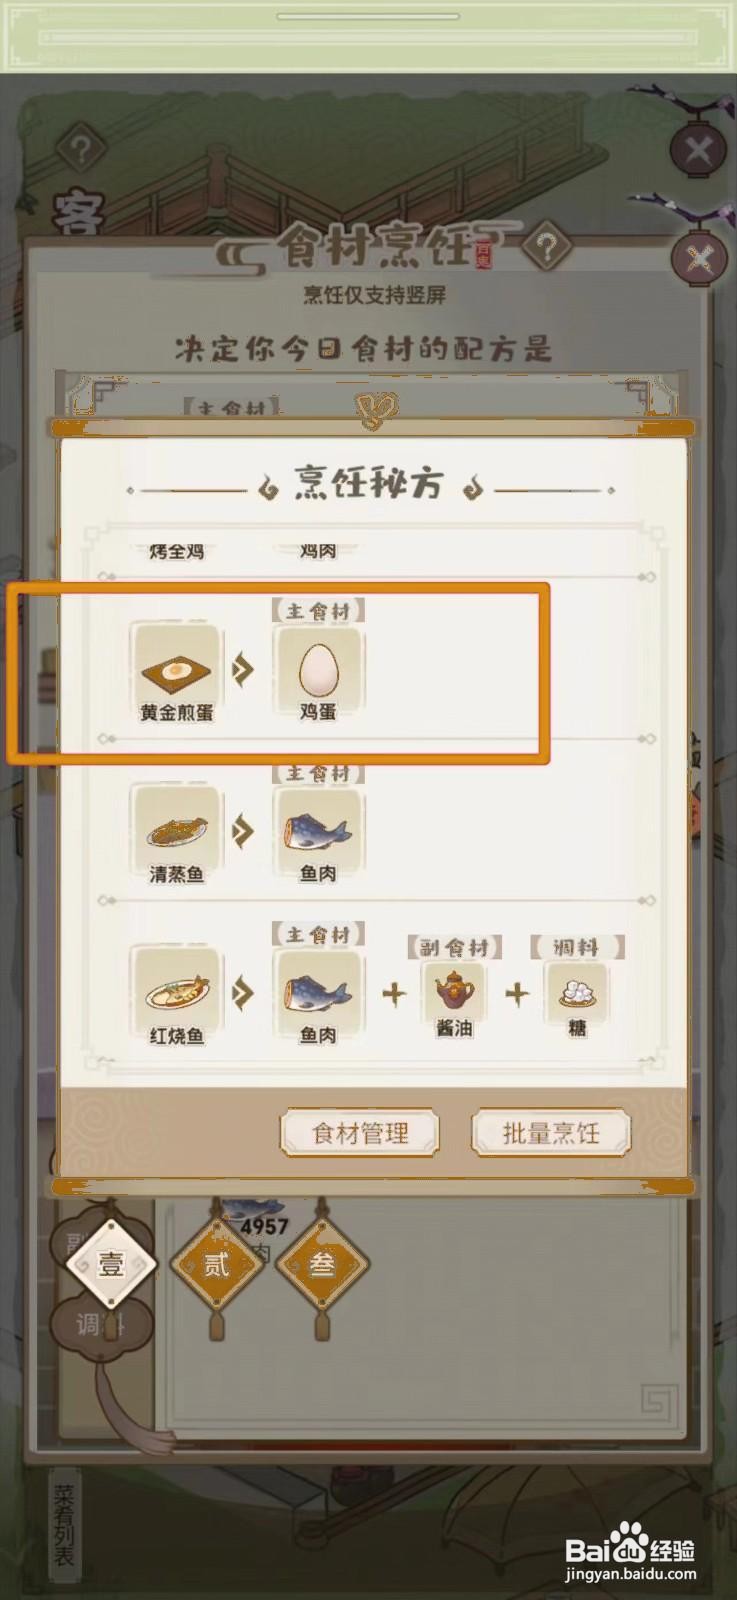Select the 调料 category tab
The height and width of the screenshot is (1600, 737).
[x=101, y=1325]
